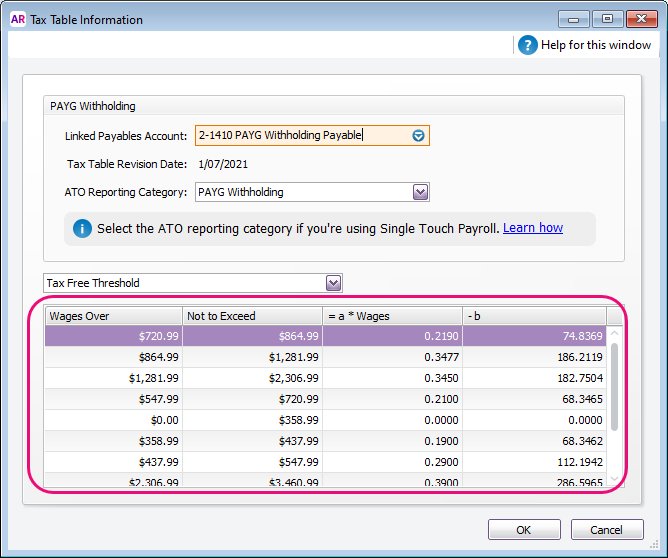668x558 pixels.
Task: Click the blue info icon beside ATO note
Action: [x=83, y=229]
